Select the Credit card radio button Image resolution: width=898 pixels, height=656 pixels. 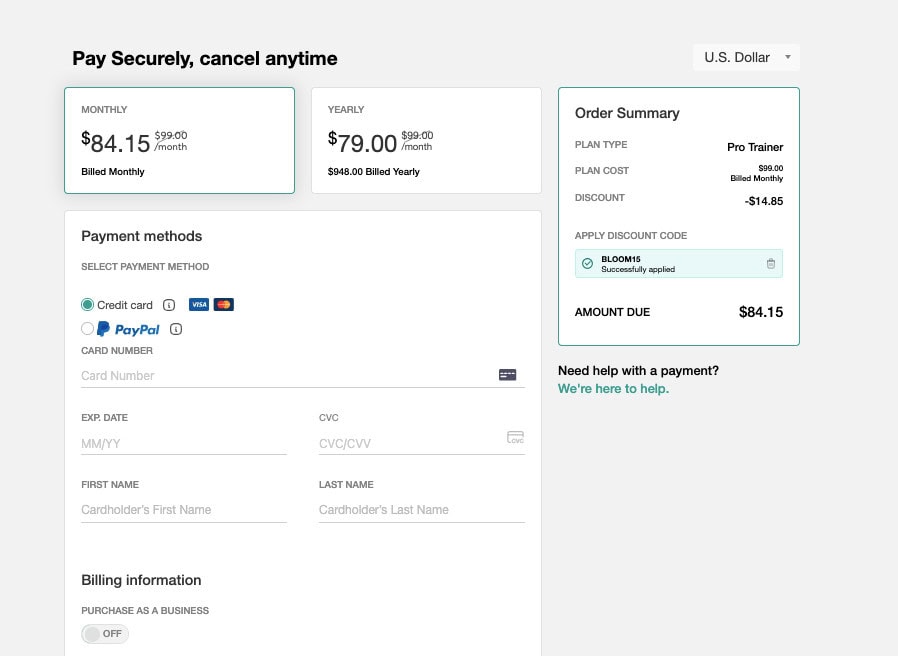tap(88, 305)
